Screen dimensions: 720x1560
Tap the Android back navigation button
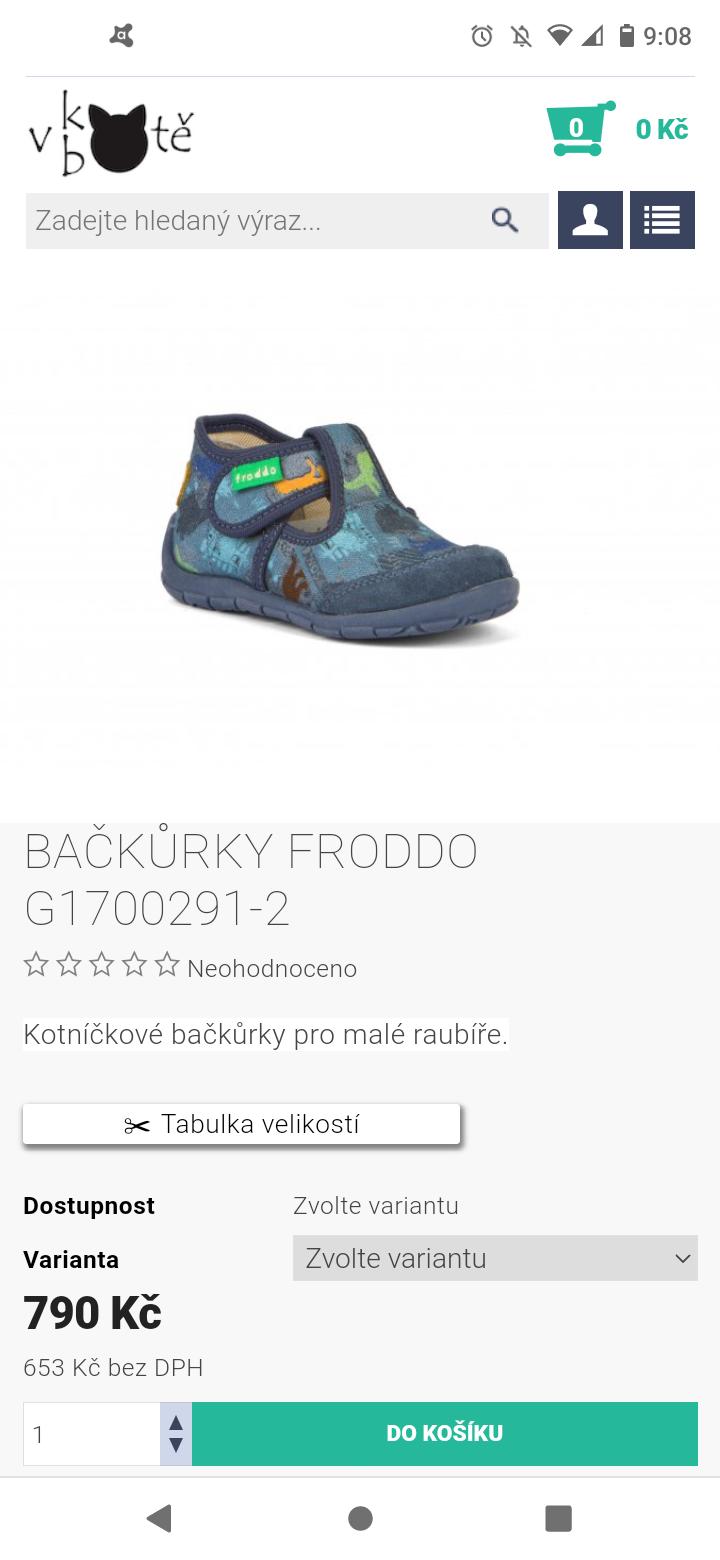[x=159, y=1518]
